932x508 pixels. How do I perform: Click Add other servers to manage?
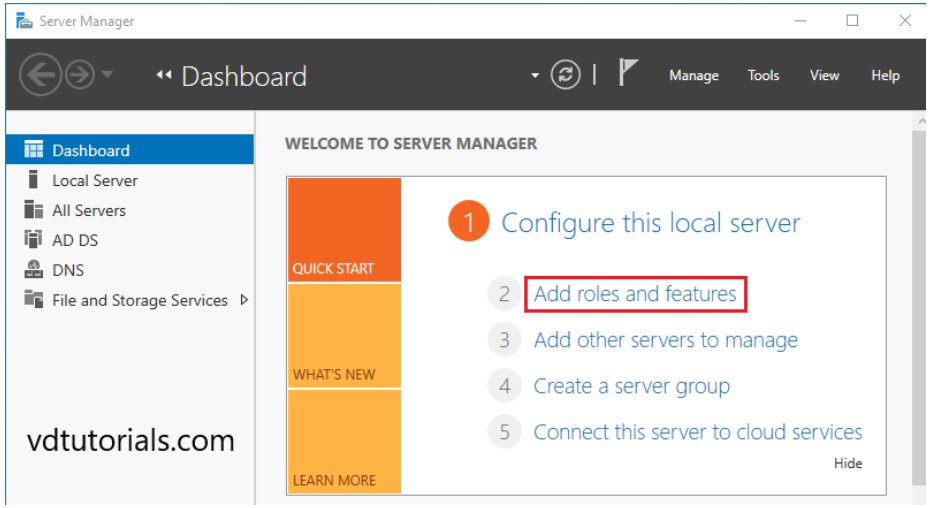pos(665,340)
